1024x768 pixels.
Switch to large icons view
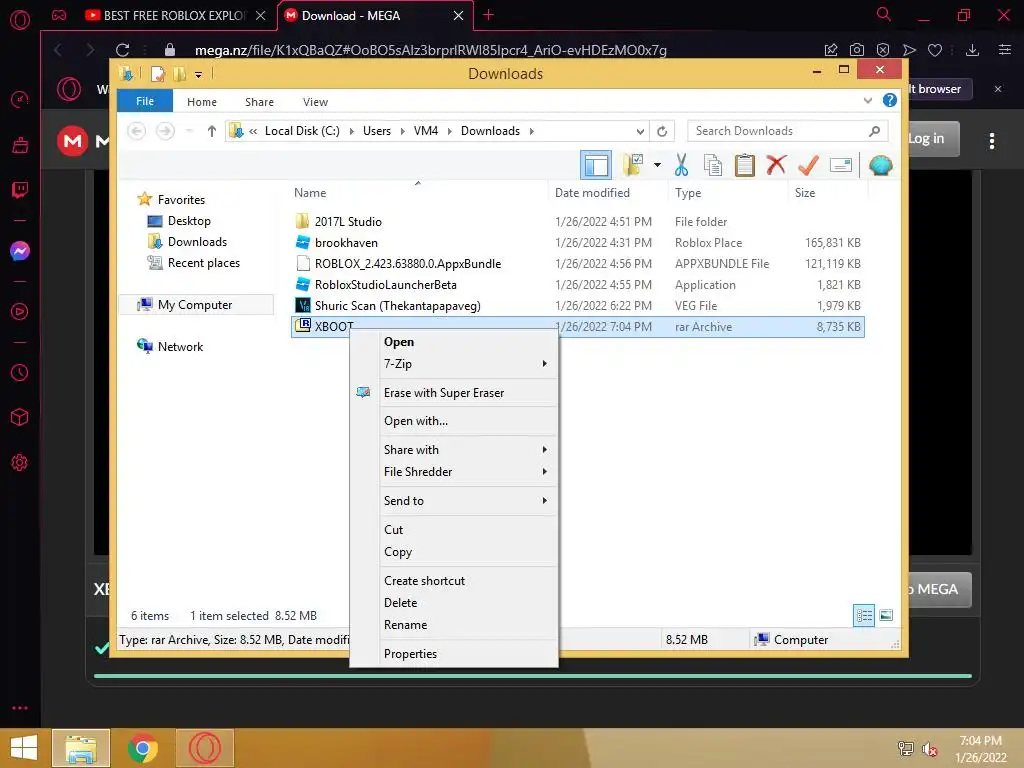[x=886, y=615]
